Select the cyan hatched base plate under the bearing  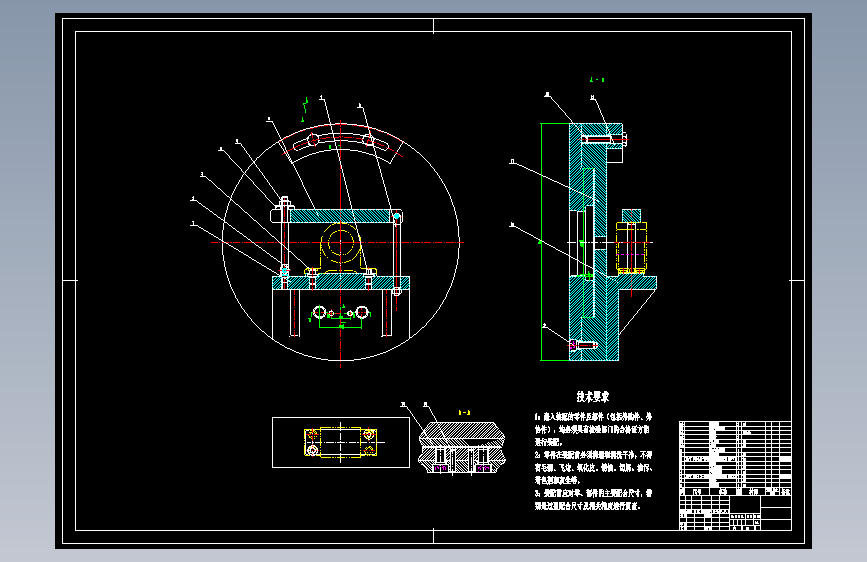(341, 283)
